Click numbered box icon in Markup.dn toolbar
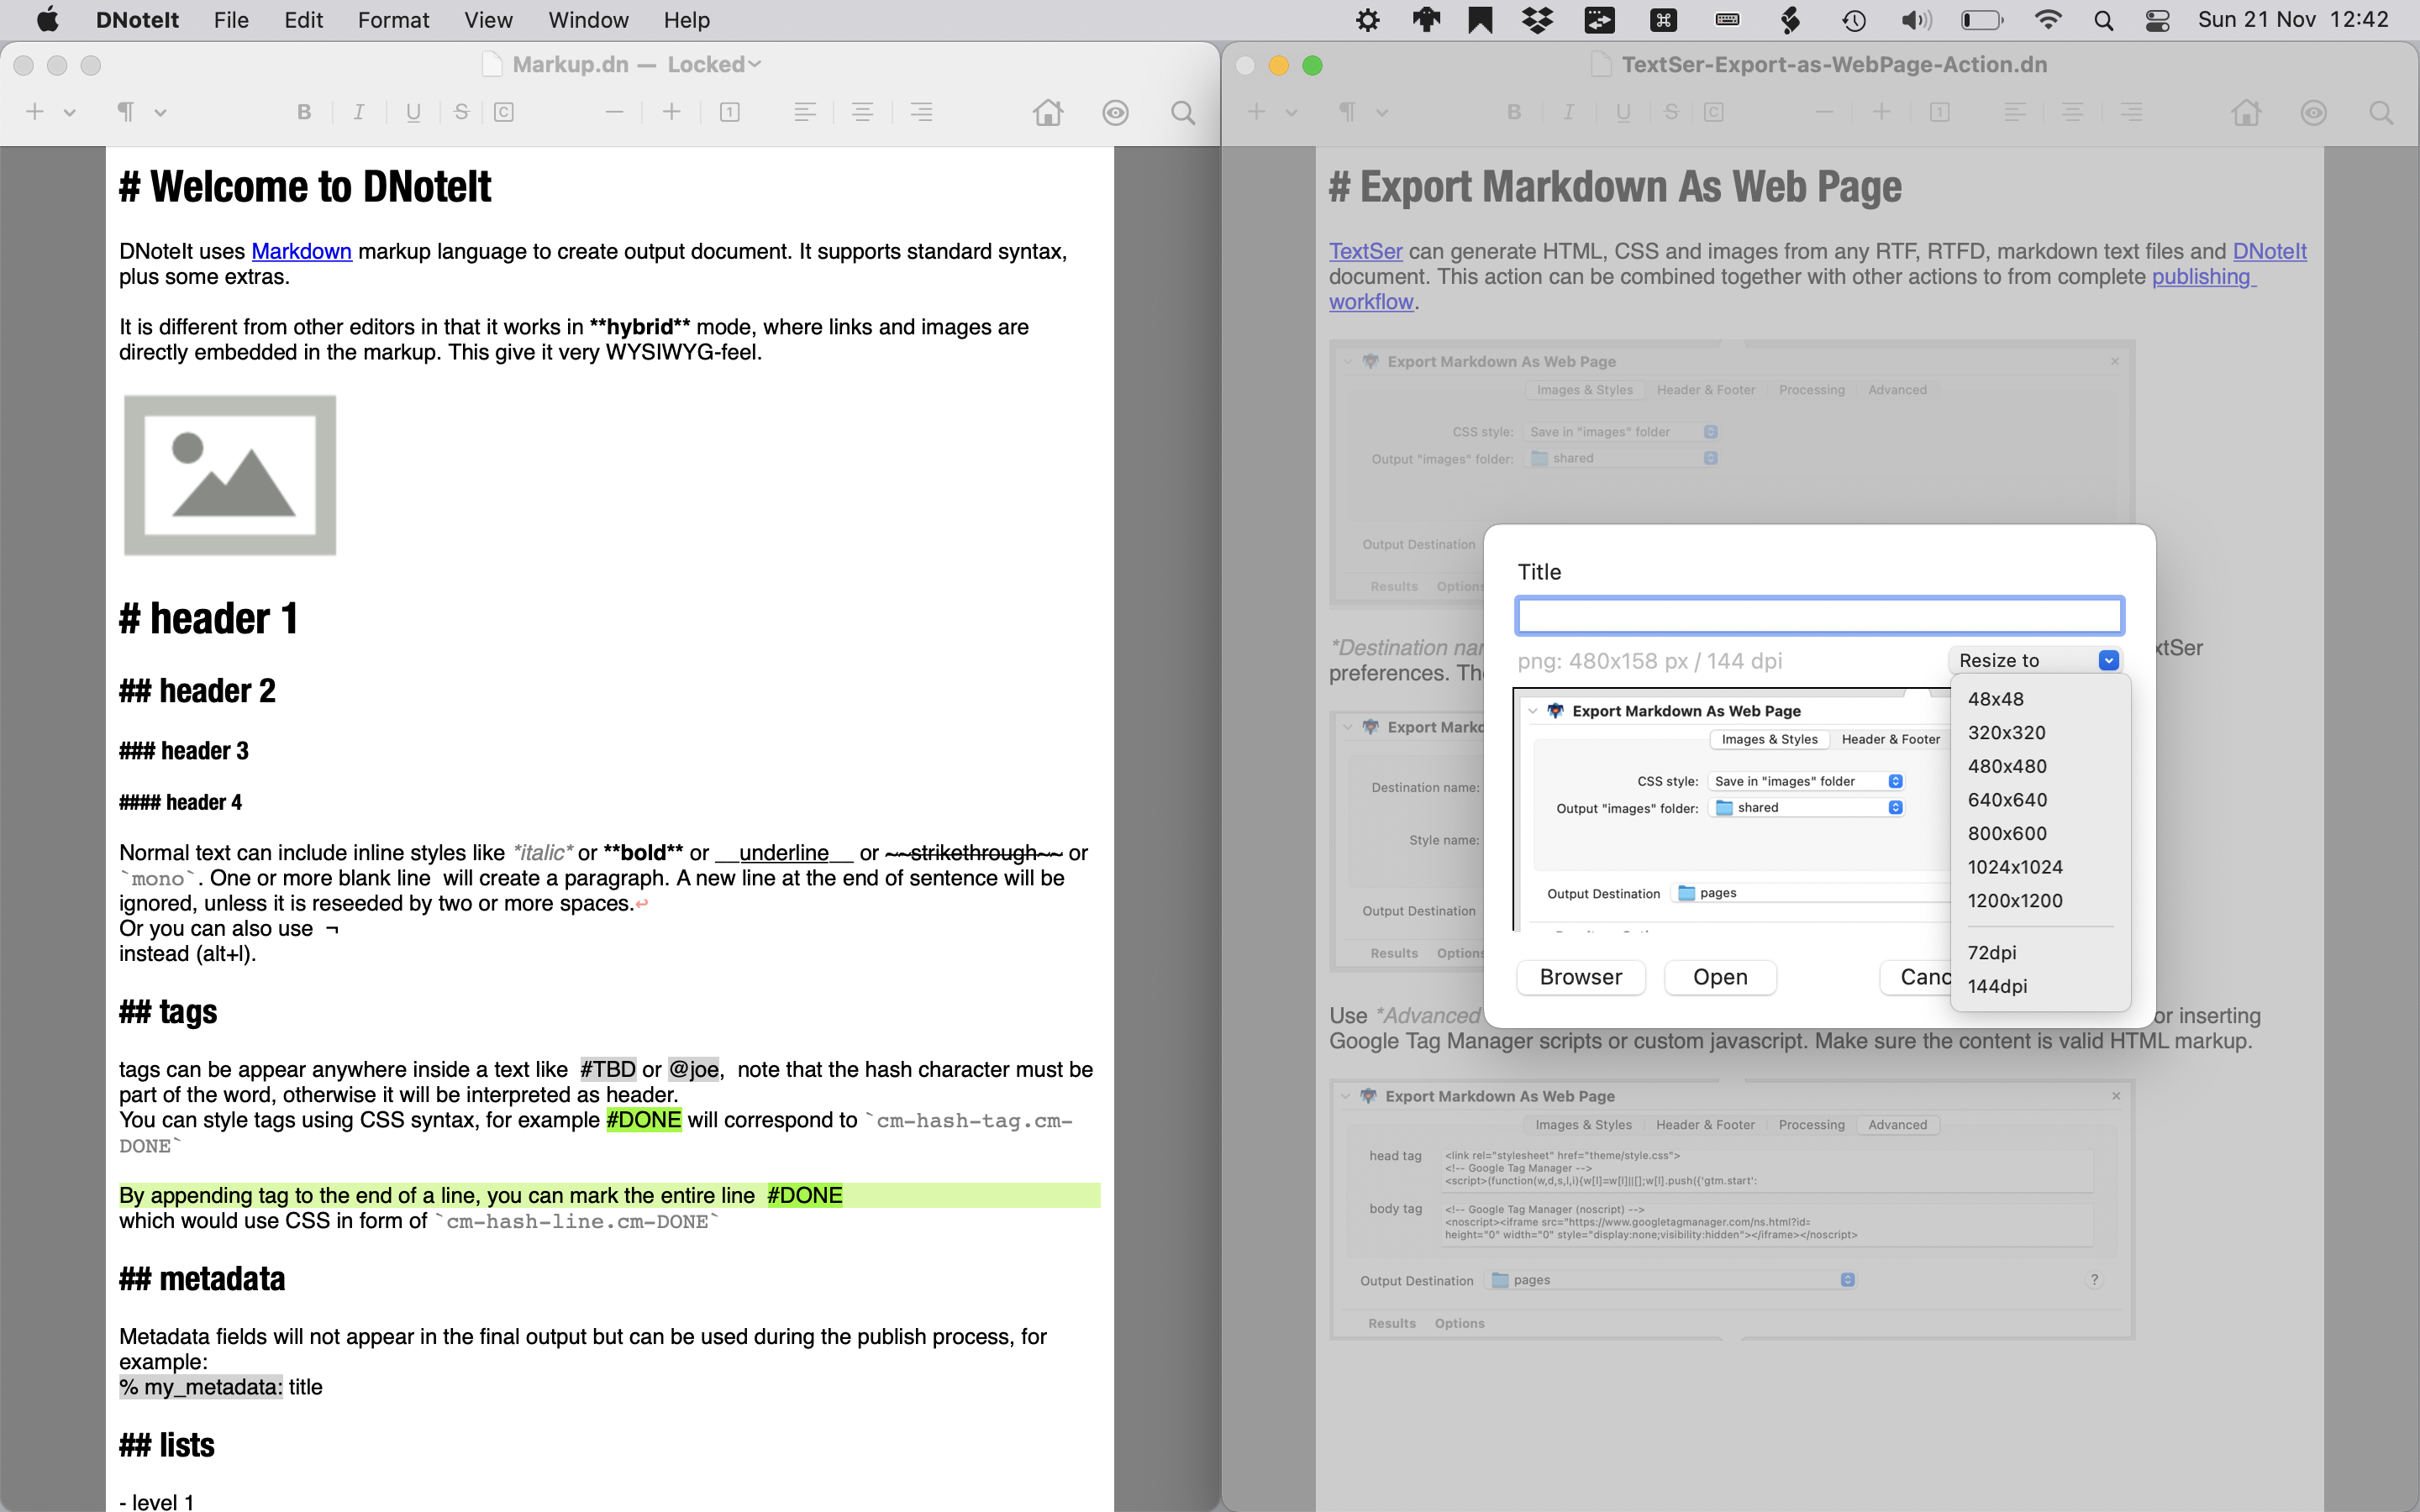Image resolution: width=2420 pixels, height=1512 pixels. coord(730,112)
